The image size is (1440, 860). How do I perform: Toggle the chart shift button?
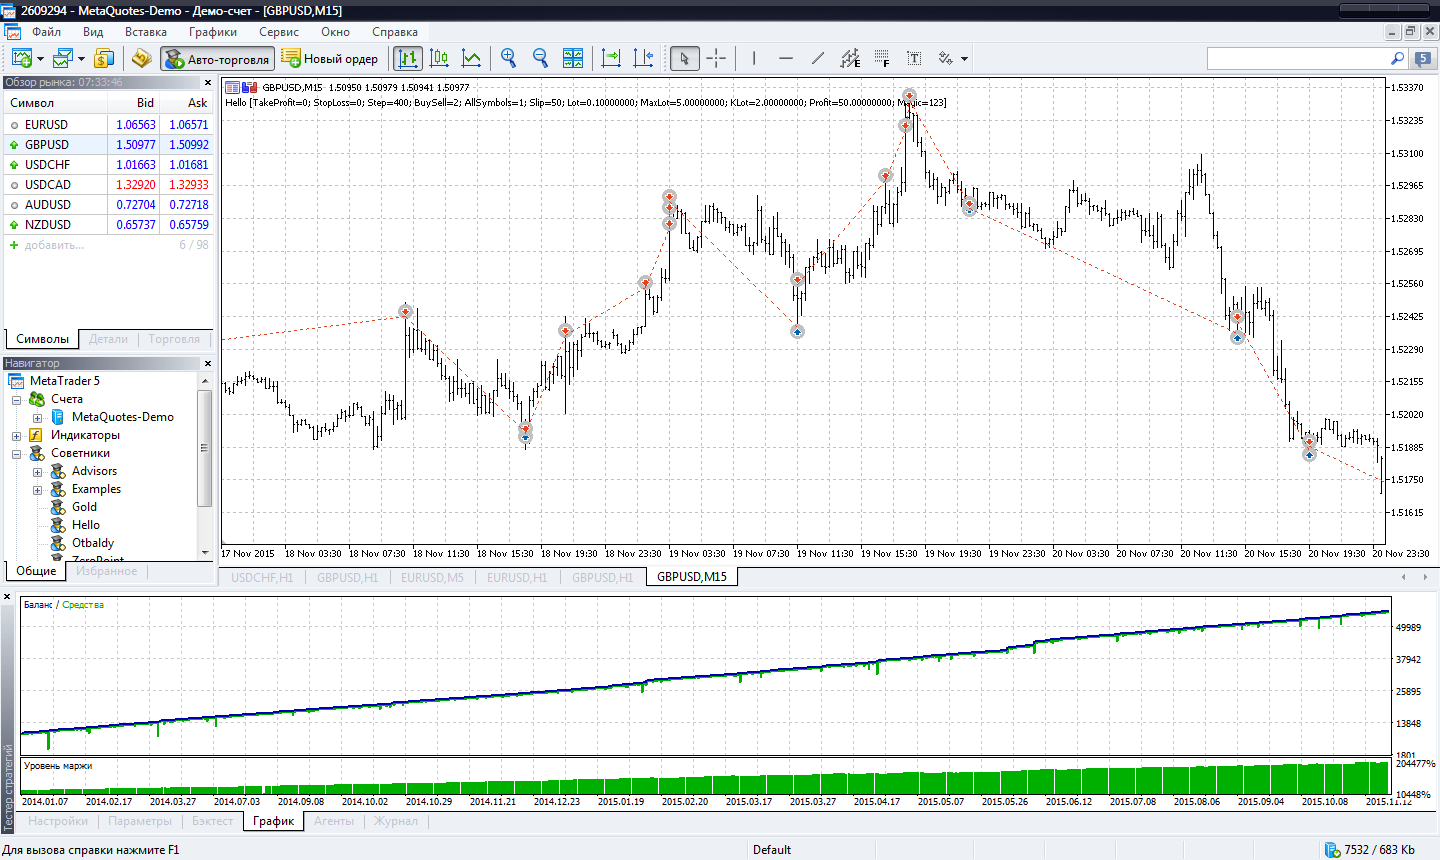[643, 58]
